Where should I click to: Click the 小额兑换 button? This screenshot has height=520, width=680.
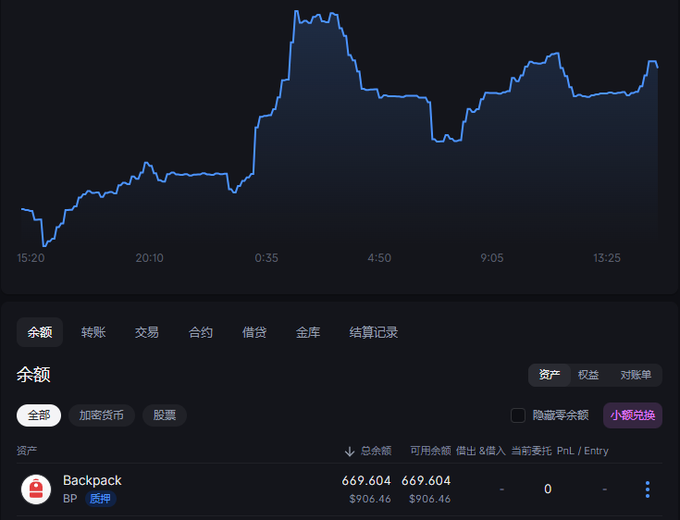633,415
